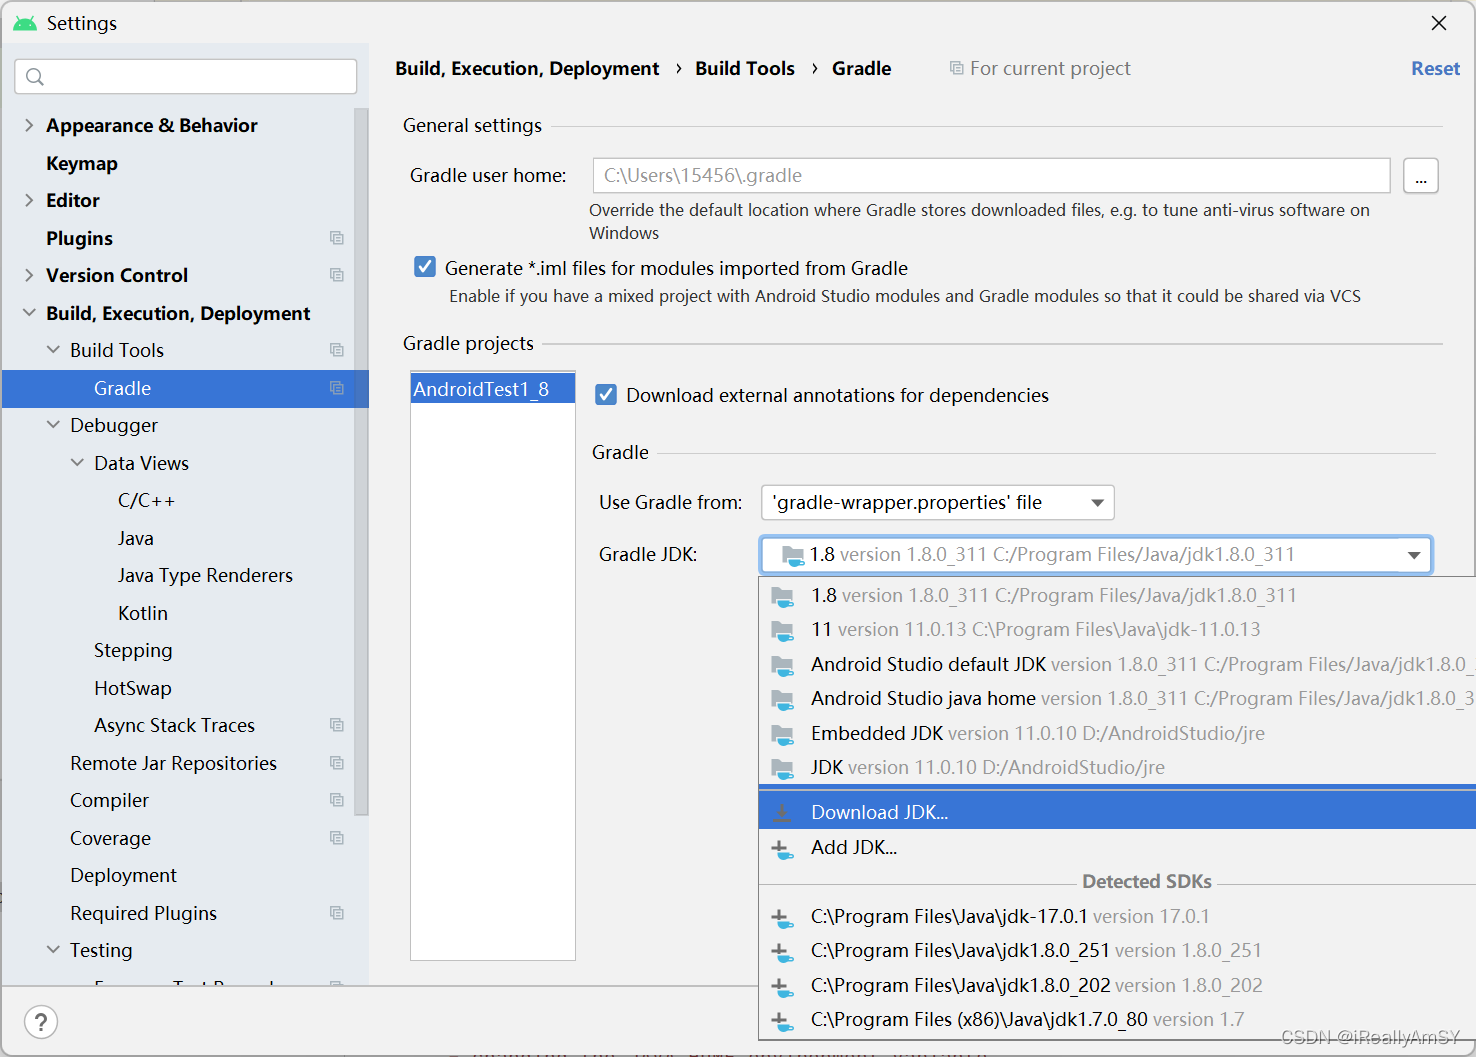Expand Appearance & Behavior section
This screenshot has height=1057, width=1476.
(29, 125)
